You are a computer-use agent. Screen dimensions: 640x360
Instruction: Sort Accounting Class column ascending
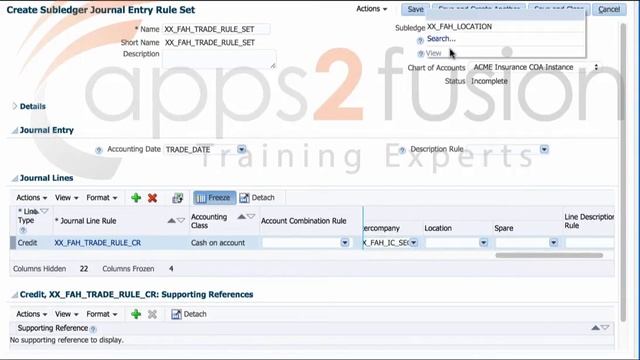(x=242, y=217)
